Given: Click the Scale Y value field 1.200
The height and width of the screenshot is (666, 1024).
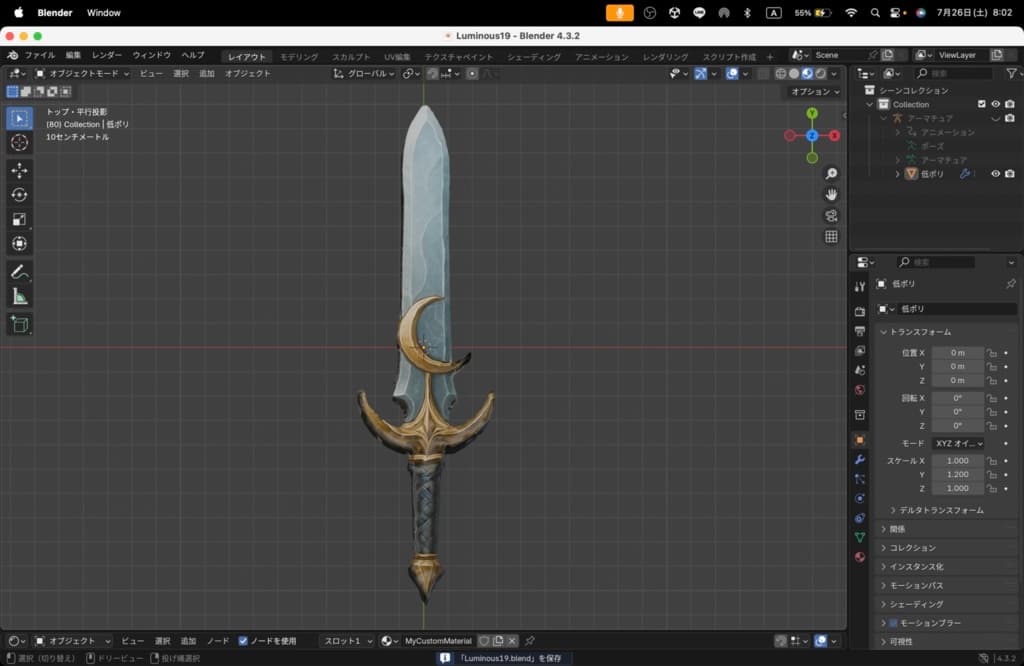Looking at the screenshot, I should (957, 474).
